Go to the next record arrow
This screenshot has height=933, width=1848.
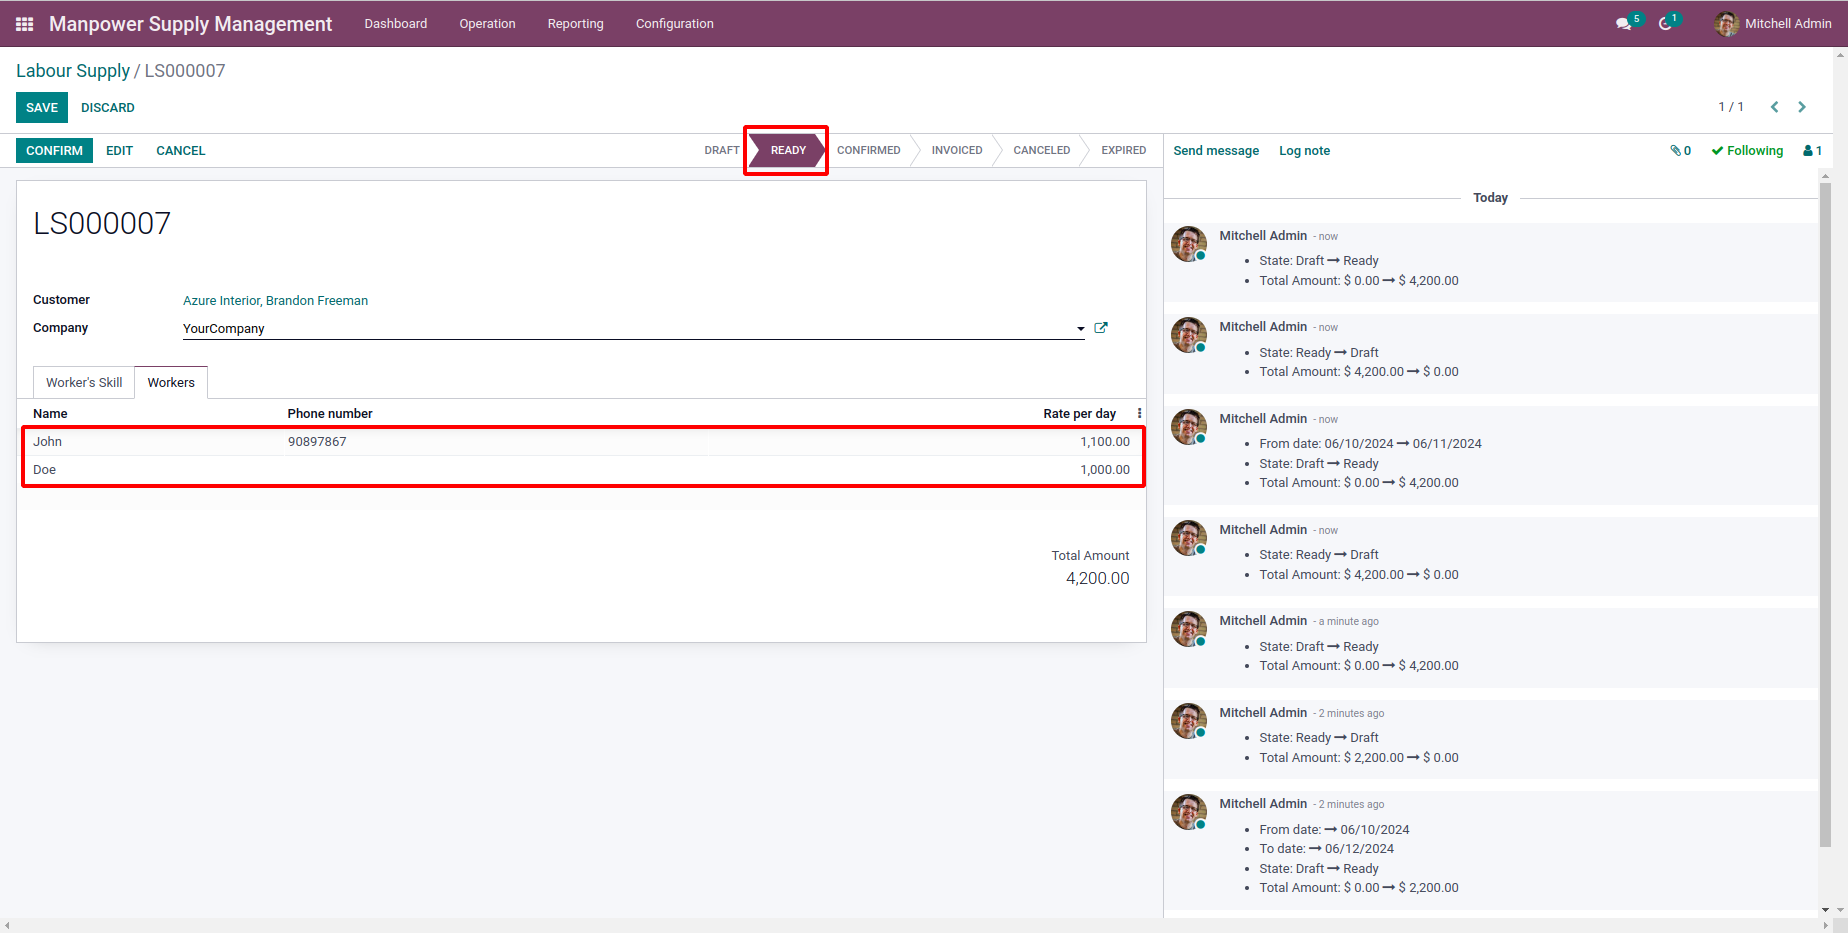click(x=1802, y=107)
